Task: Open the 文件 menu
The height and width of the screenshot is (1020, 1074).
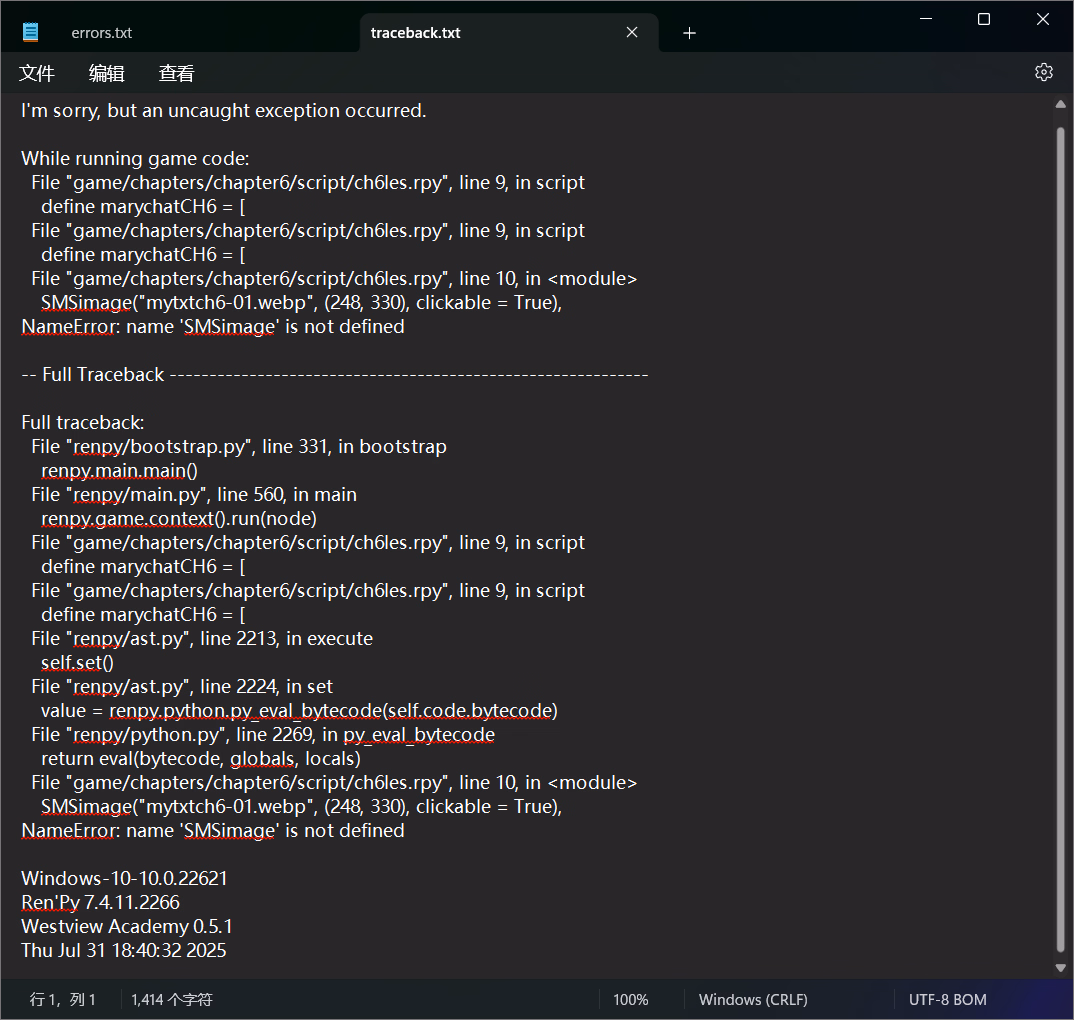Action: 37,73
